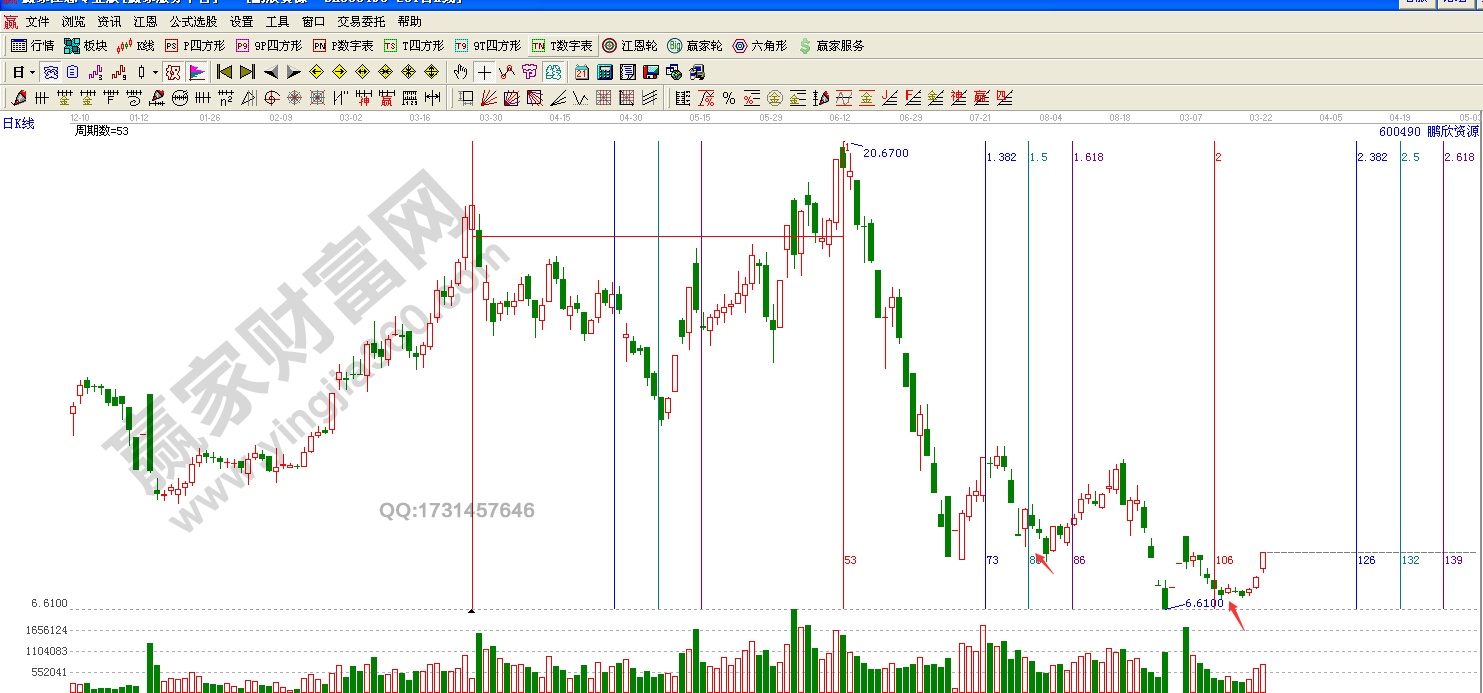Toggle the pink flag marker button

[x=197, y=72]
